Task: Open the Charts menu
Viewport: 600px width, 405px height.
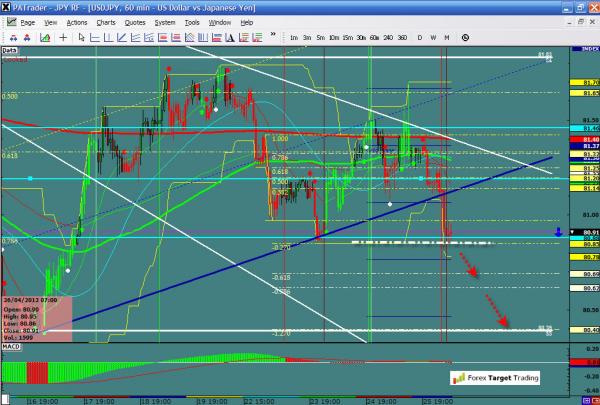Action: pyautogui.click(x=102, y=21)
